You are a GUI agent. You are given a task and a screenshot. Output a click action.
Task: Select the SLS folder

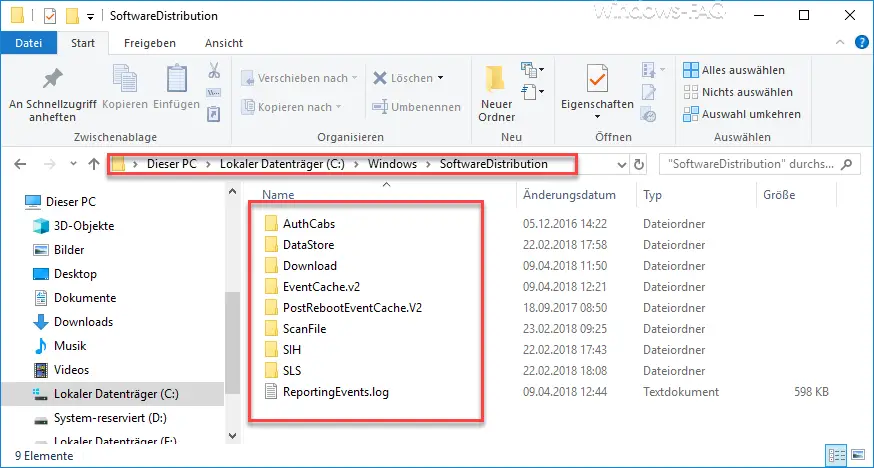[292, 370]
